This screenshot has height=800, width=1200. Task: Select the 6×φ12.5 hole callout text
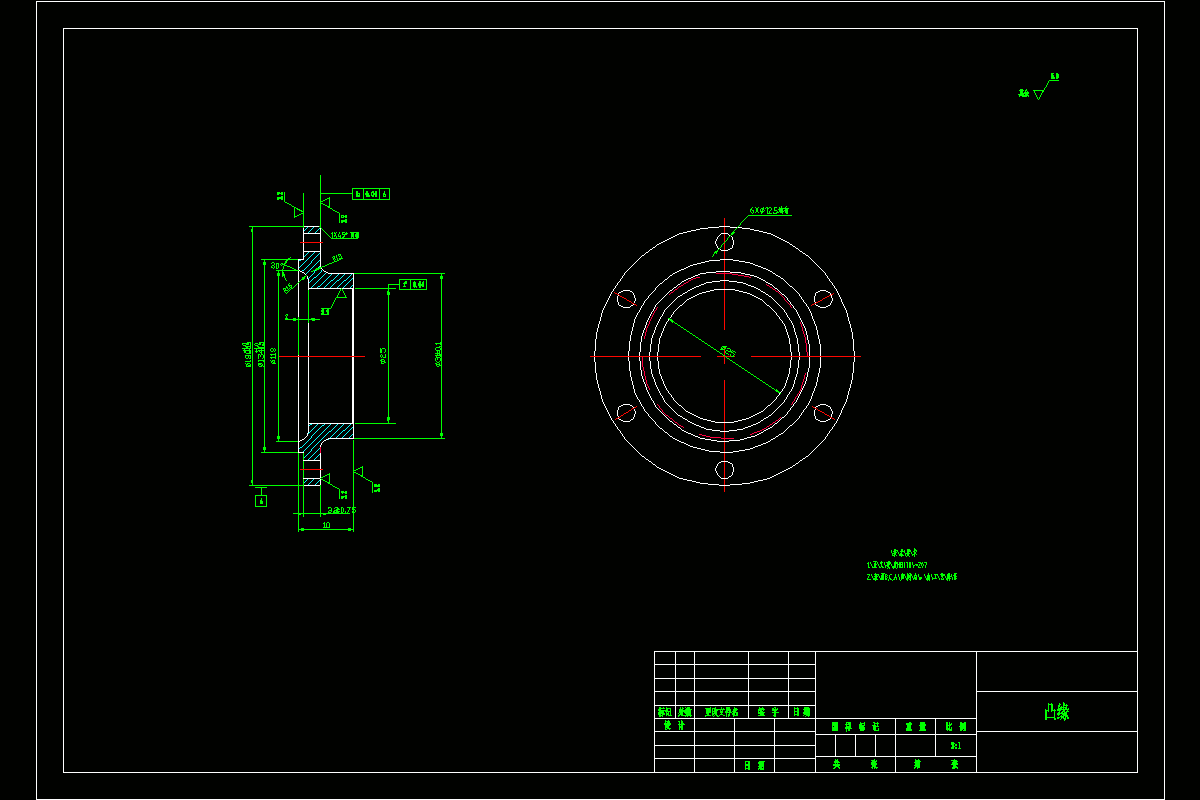[769, 211]
